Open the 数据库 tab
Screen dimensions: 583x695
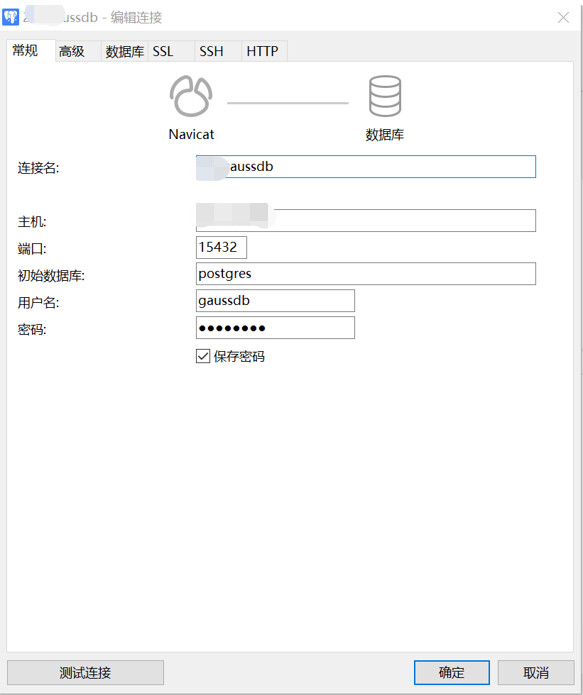[125, 51]
